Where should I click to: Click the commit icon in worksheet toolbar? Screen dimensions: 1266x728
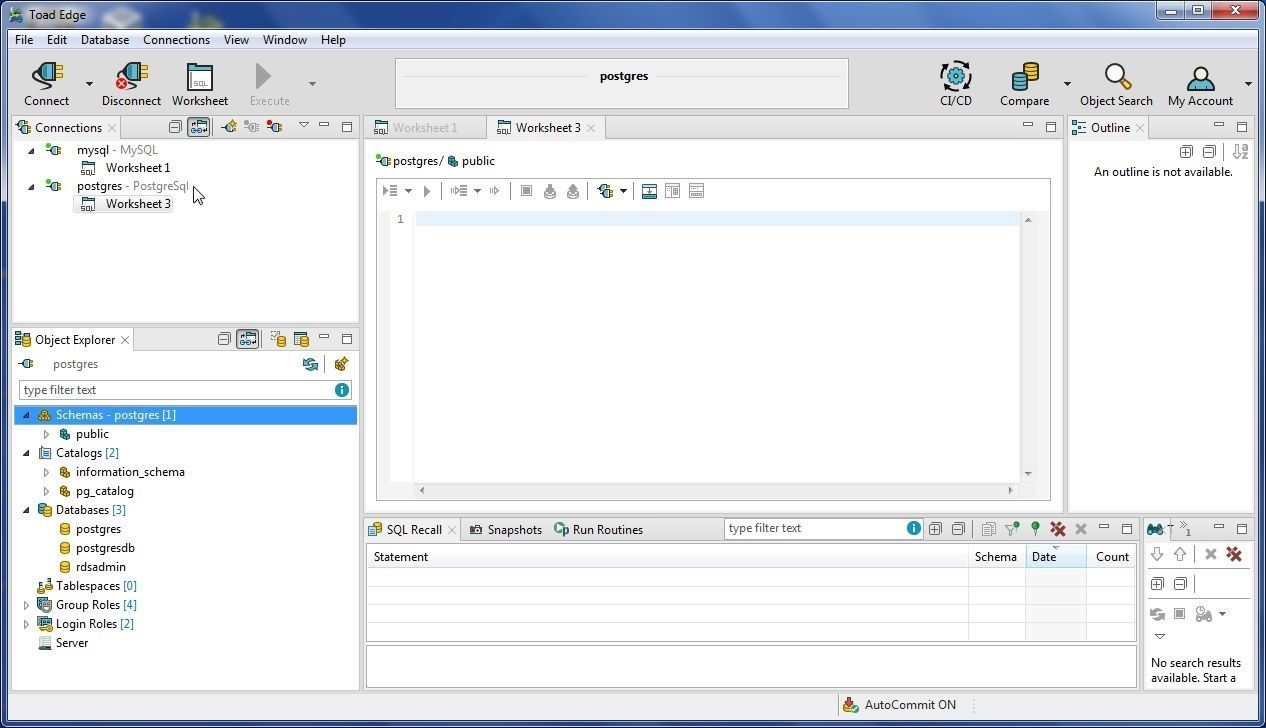coord(549,191)
